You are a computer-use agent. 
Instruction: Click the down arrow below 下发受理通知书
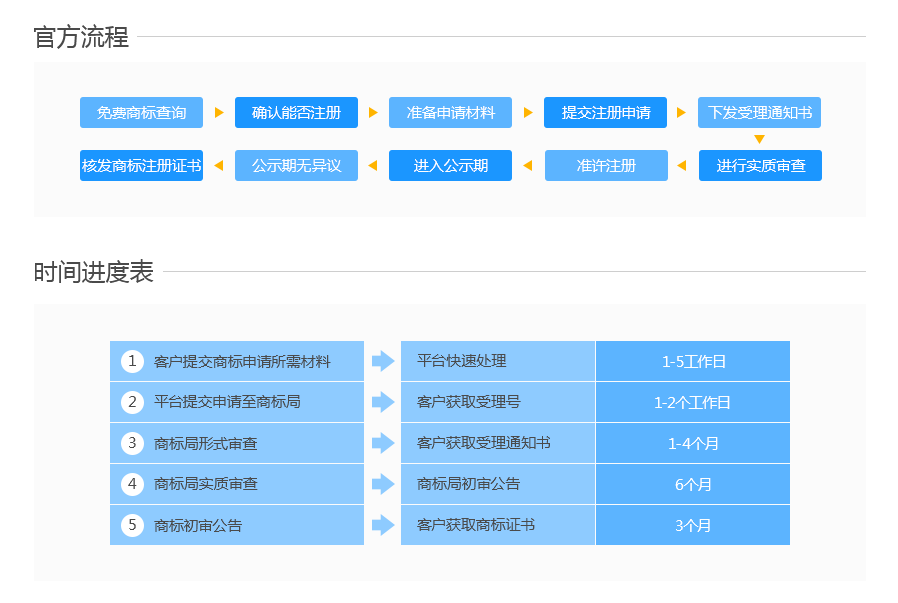pyautogui.click(x=759, y=140)
